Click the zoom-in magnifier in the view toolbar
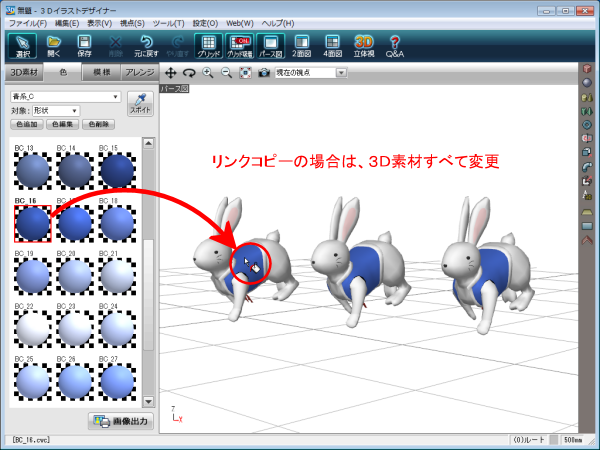The height and width of the screenshot is (450, 600). (208, 73)
